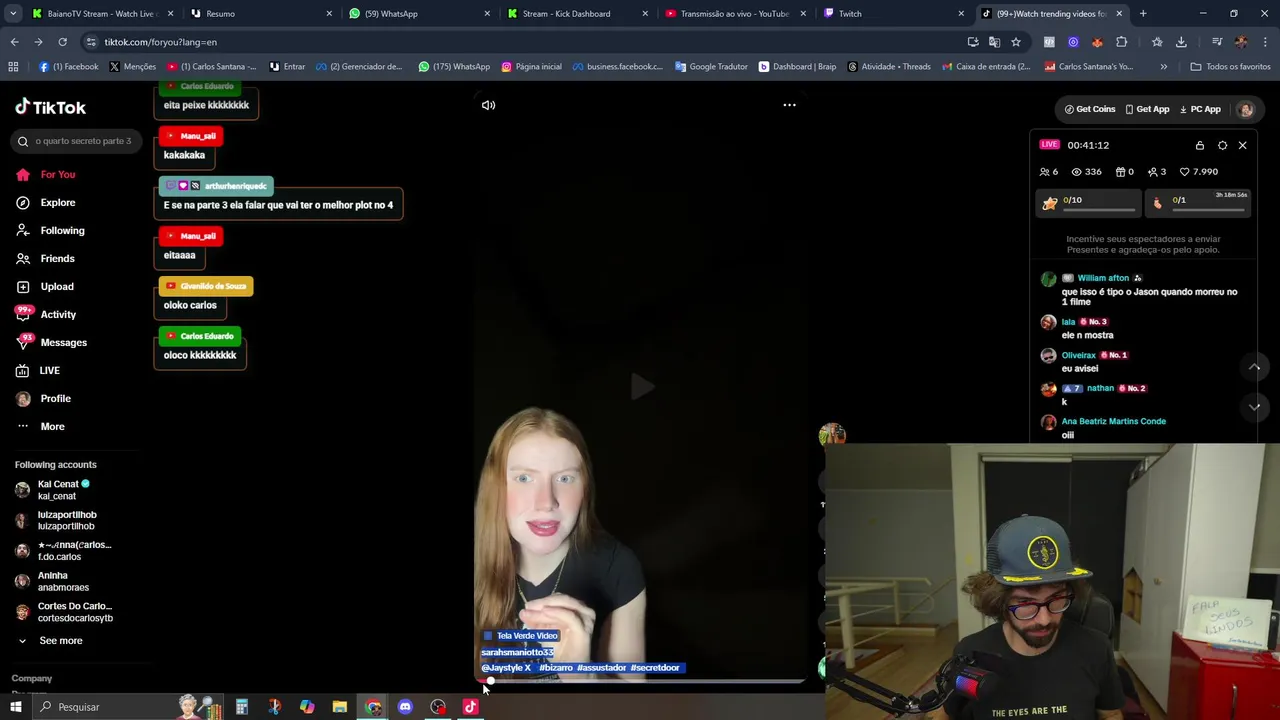Click the Tela Verde Video tag
Image resolution: width=1280 pixels, height=720 pixels.
click(521, 636)
